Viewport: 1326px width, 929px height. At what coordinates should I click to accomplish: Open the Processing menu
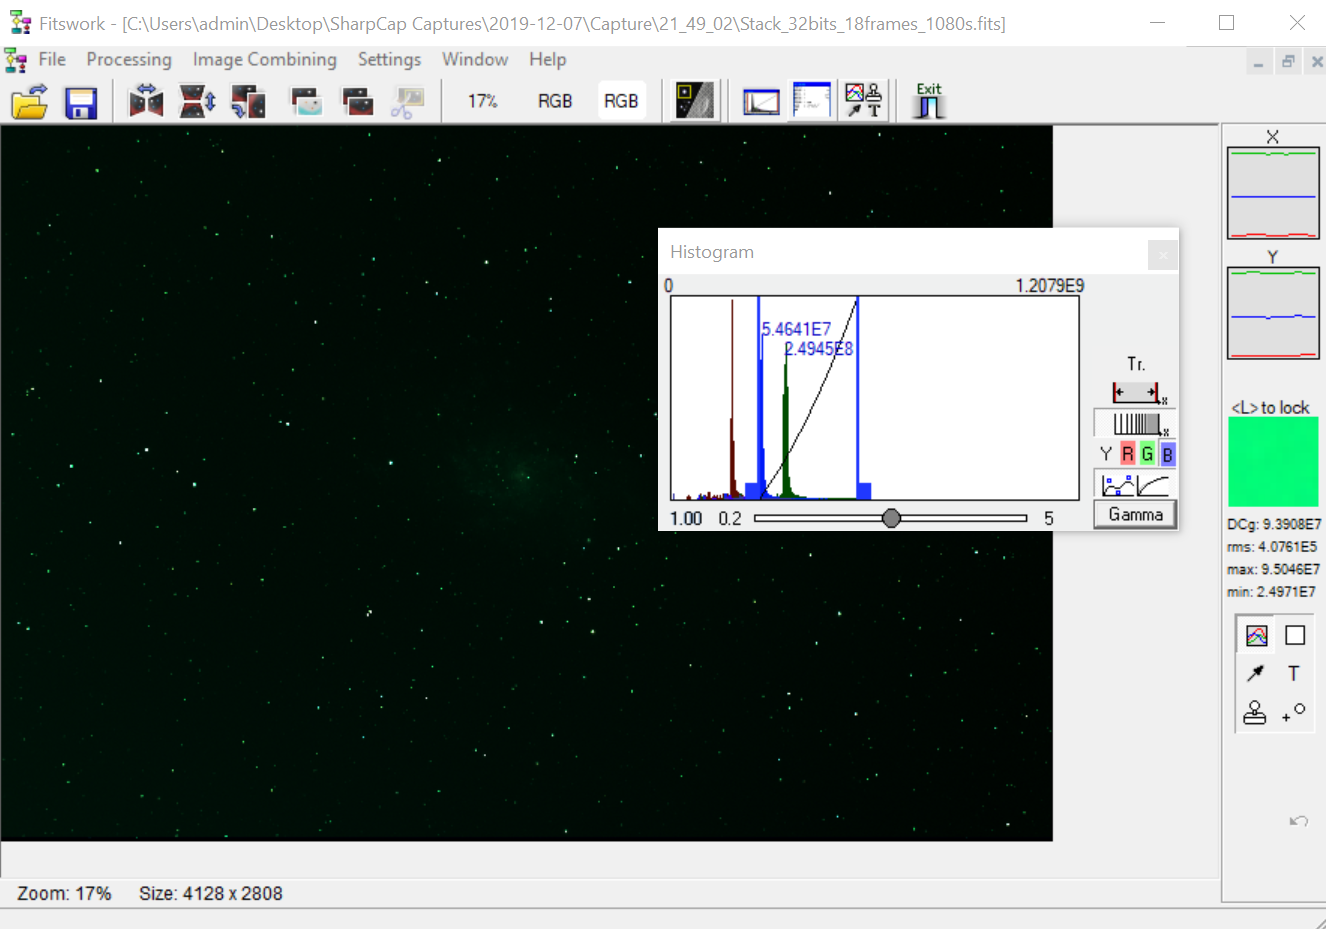point(129,59)
